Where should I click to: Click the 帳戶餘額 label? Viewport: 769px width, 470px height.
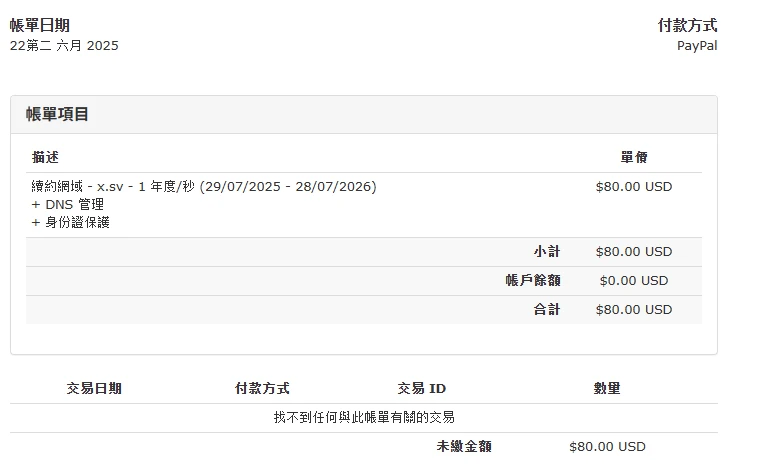(x=533, y=281)
